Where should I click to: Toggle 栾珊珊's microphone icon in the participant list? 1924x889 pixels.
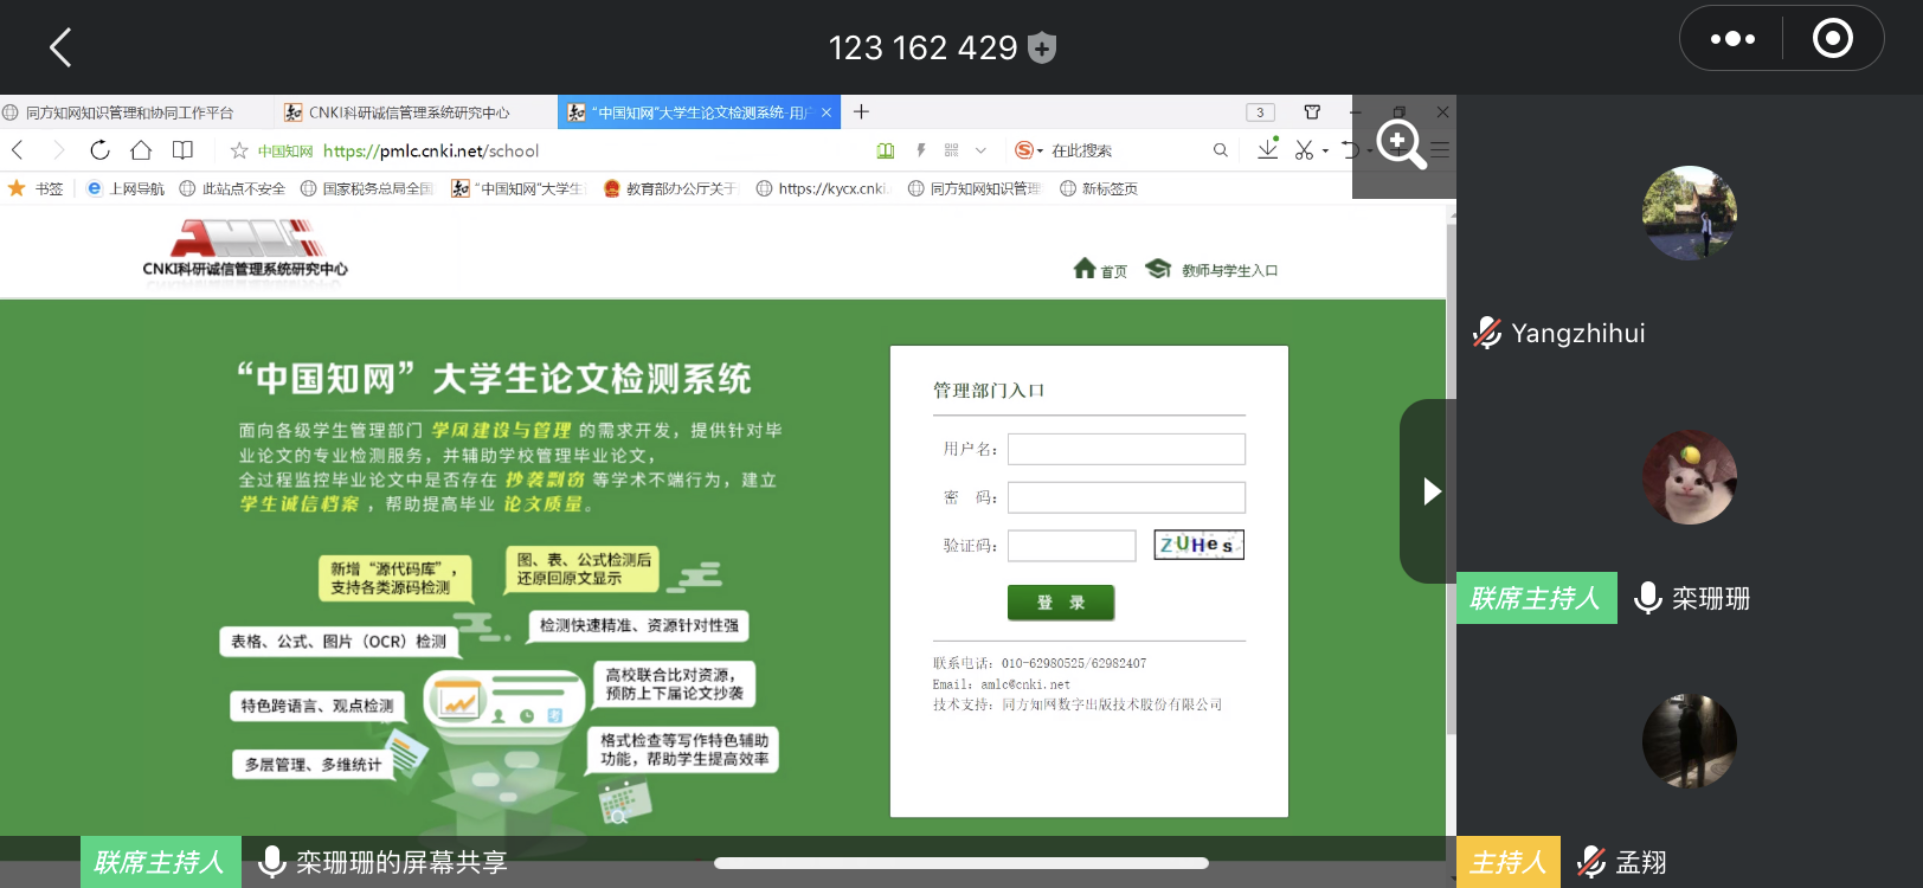click(x=1647, y=598)
